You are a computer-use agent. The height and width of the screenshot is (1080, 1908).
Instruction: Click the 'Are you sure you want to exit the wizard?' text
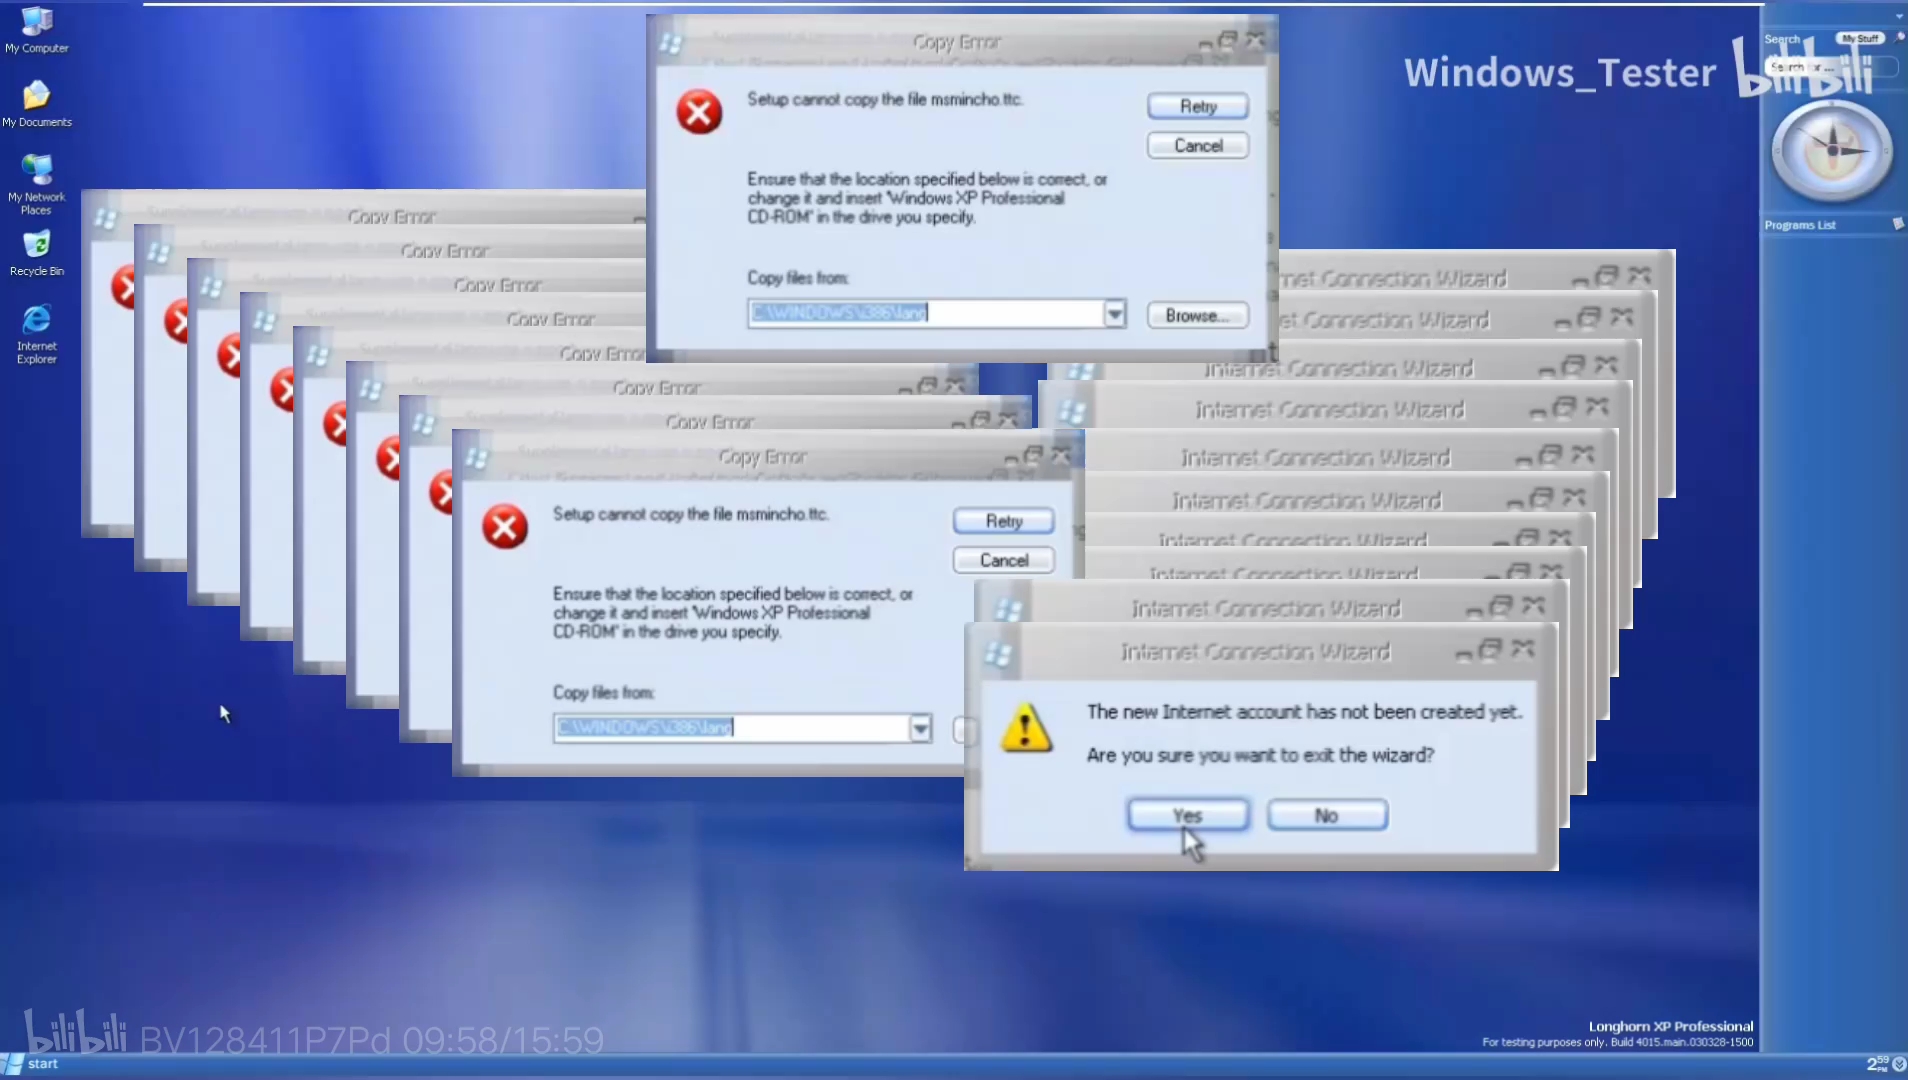(x=1260, y=755)
